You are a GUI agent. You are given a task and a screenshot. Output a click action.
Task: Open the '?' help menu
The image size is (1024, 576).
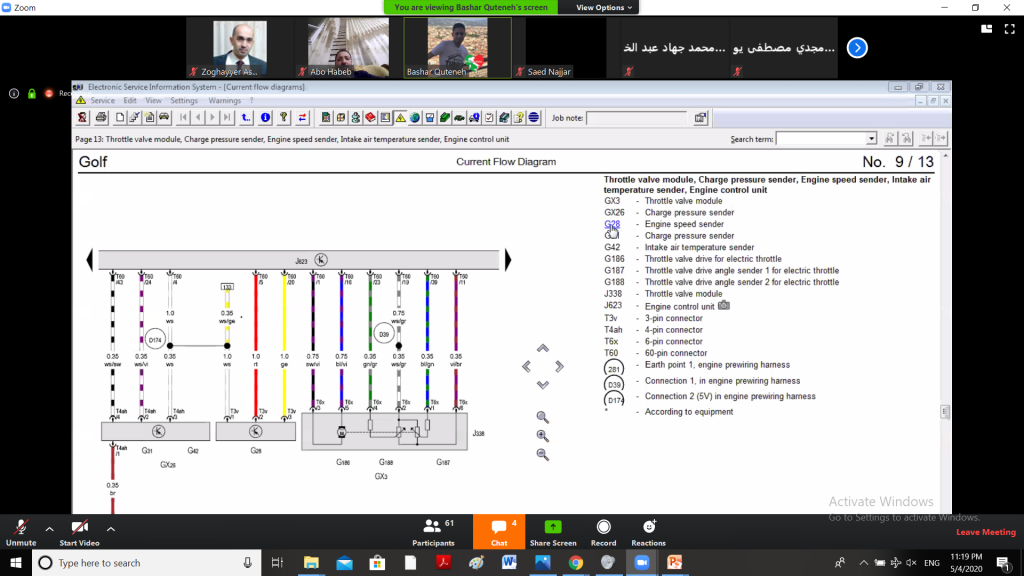(251, 101)
